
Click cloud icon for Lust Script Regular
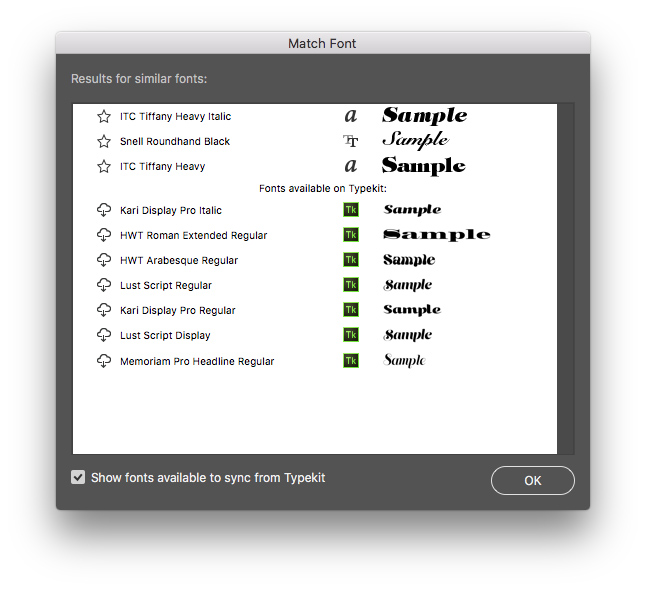[x=104, y=285]
